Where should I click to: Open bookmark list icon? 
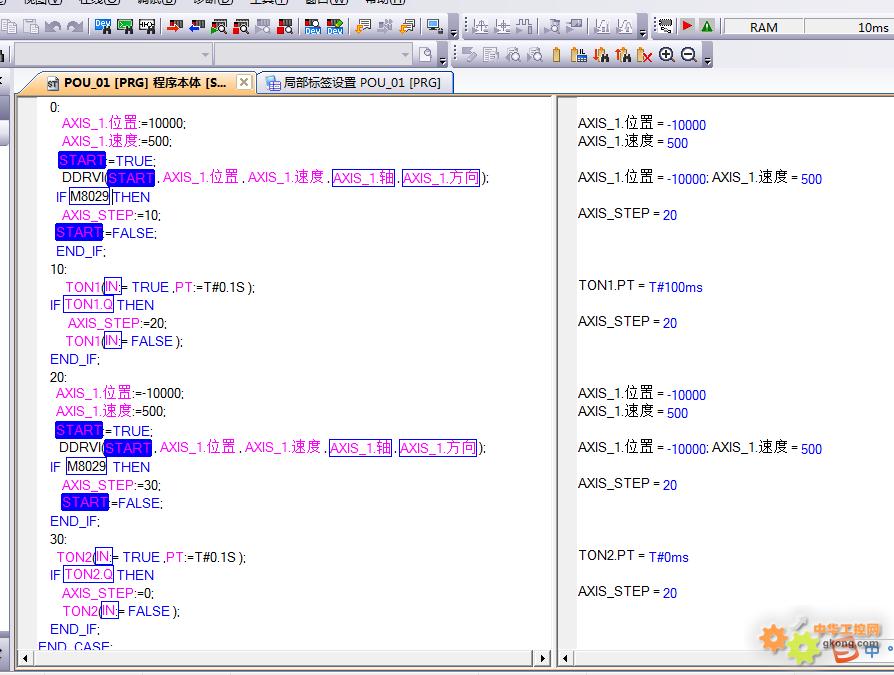point(579,55)
